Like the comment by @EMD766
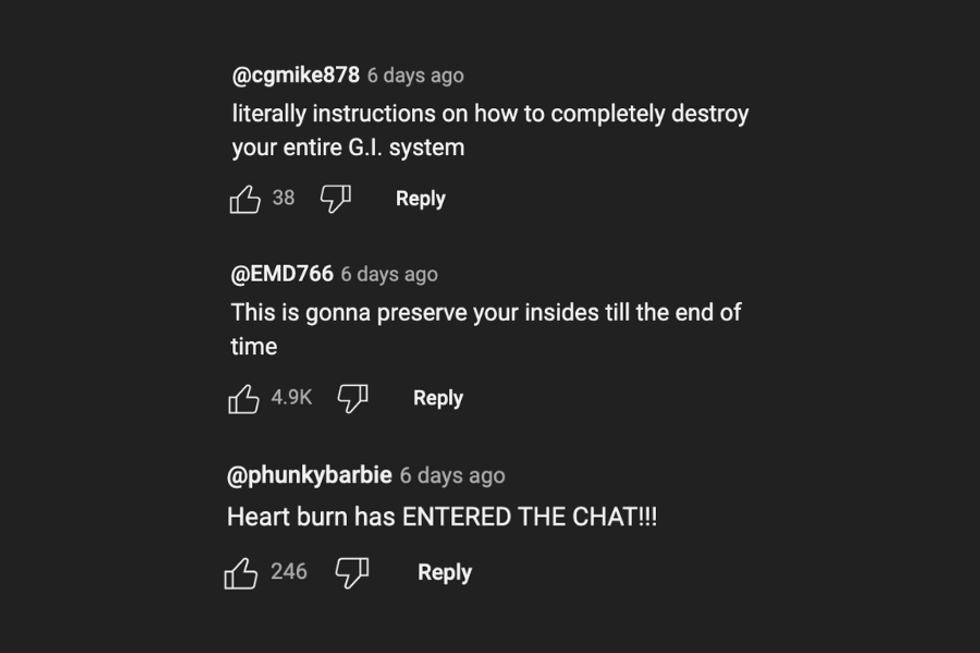This screenshot has width=980, height=653. point(244,399)
